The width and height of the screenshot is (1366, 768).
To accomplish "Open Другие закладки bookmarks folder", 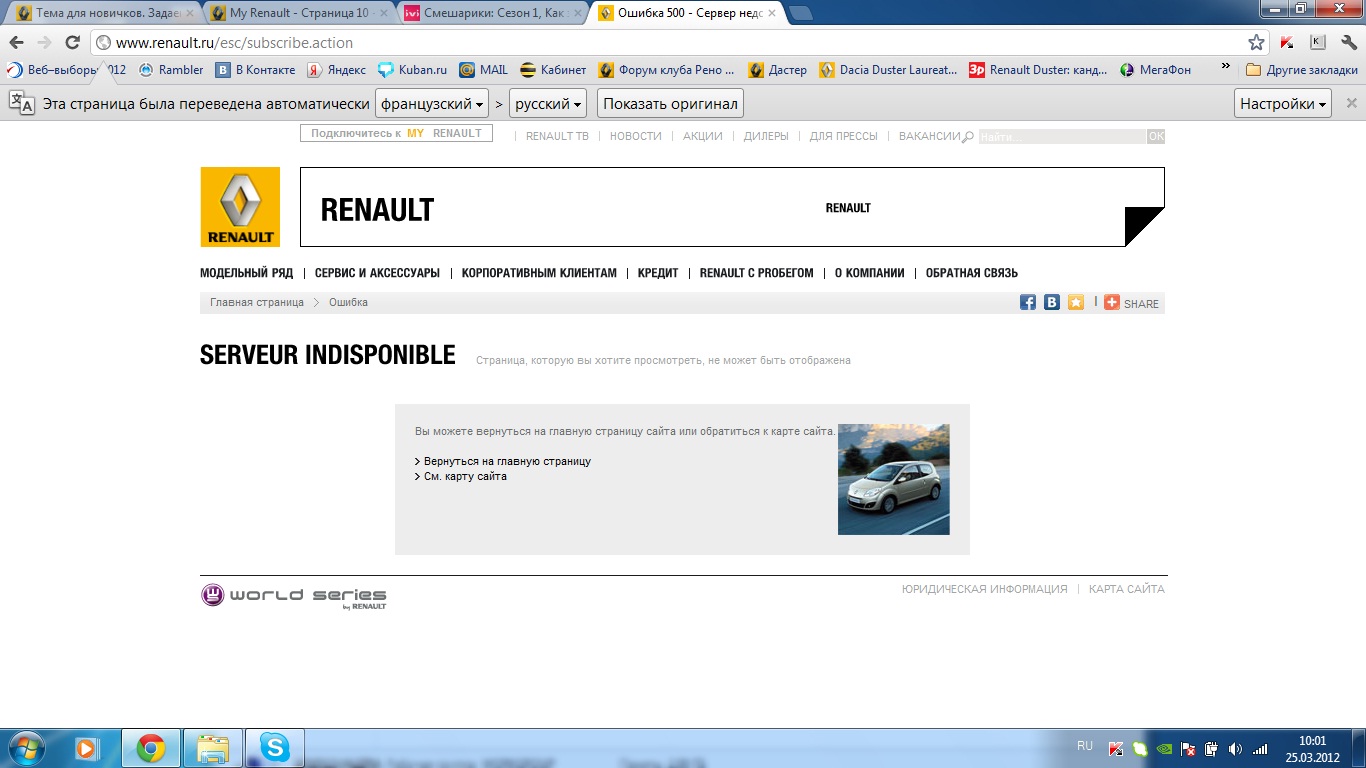I will point(1302,70).
